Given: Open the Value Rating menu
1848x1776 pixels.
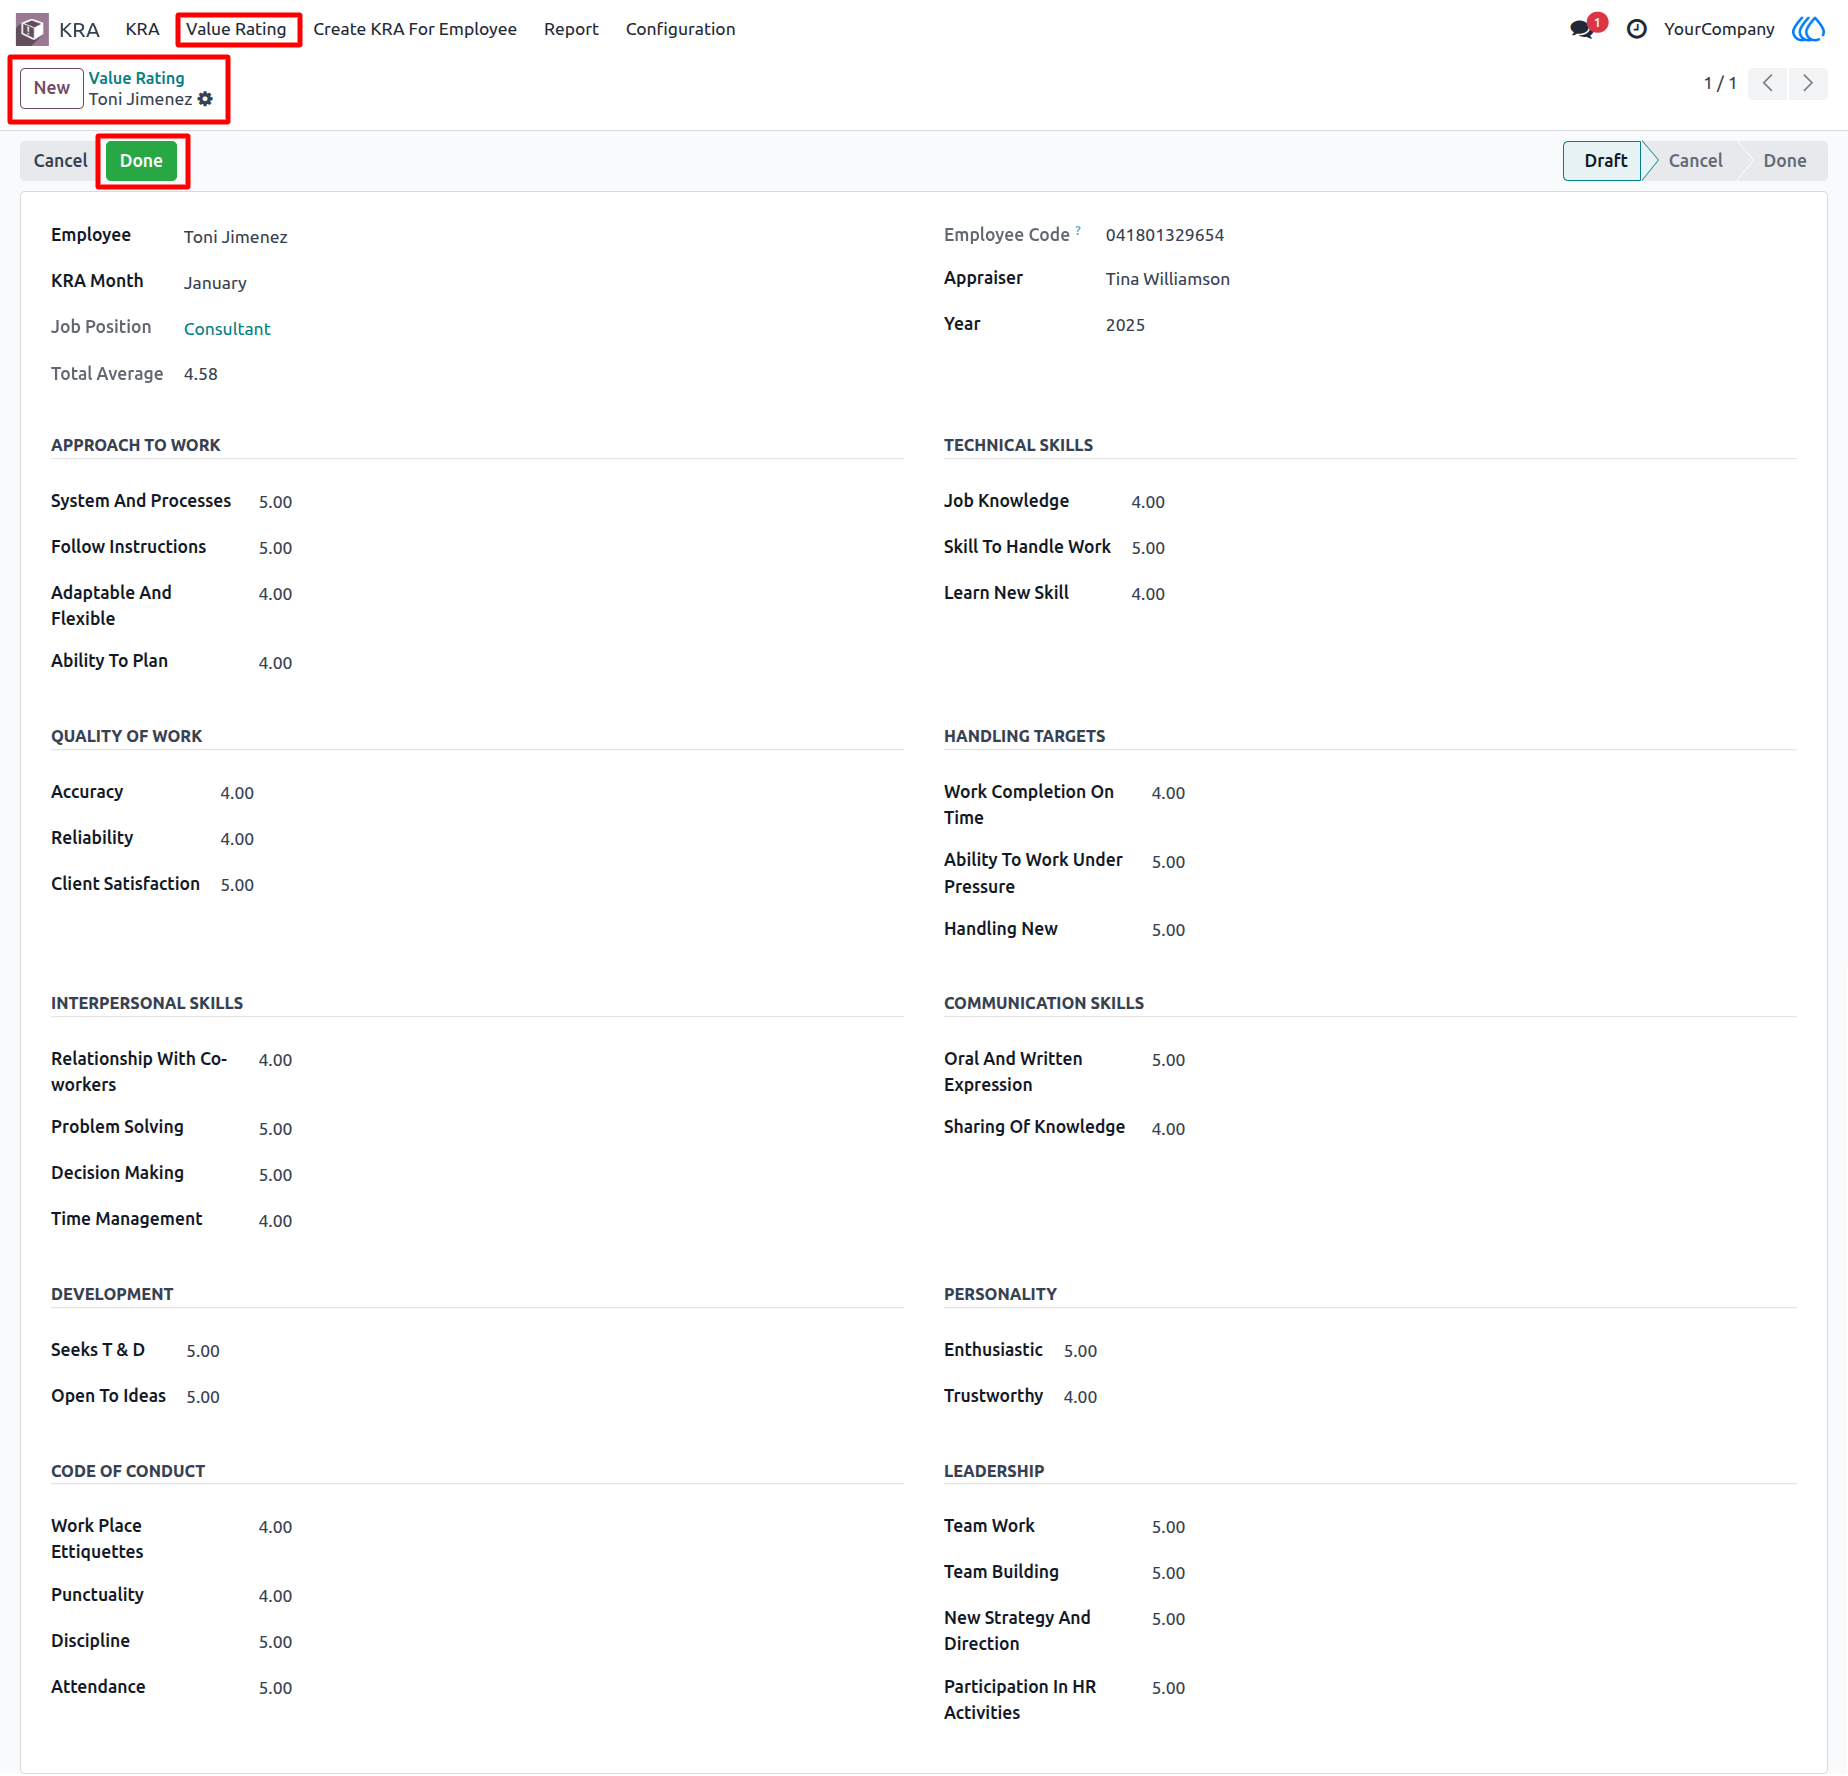Looking at the screenshot, I should click(x=236, y=29).
